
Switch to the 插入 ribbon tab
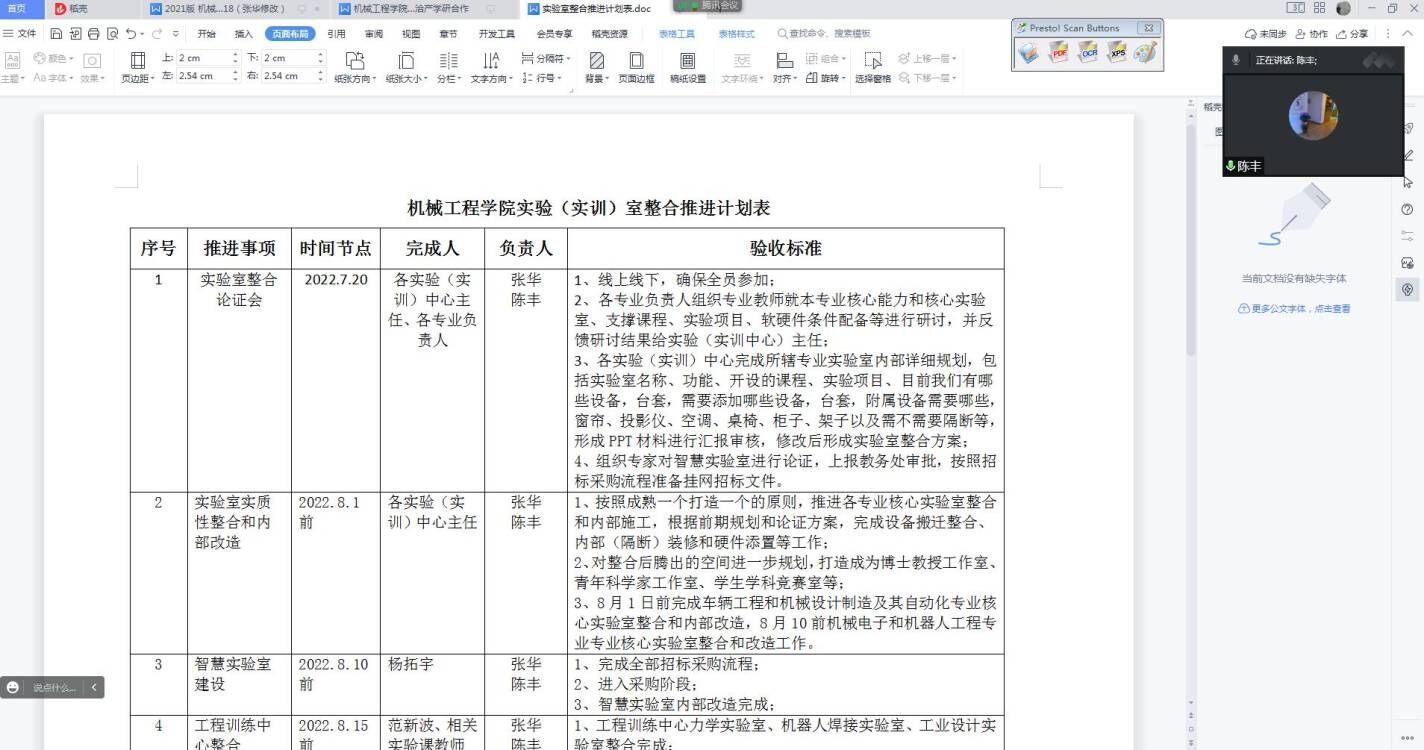(244, 34)
